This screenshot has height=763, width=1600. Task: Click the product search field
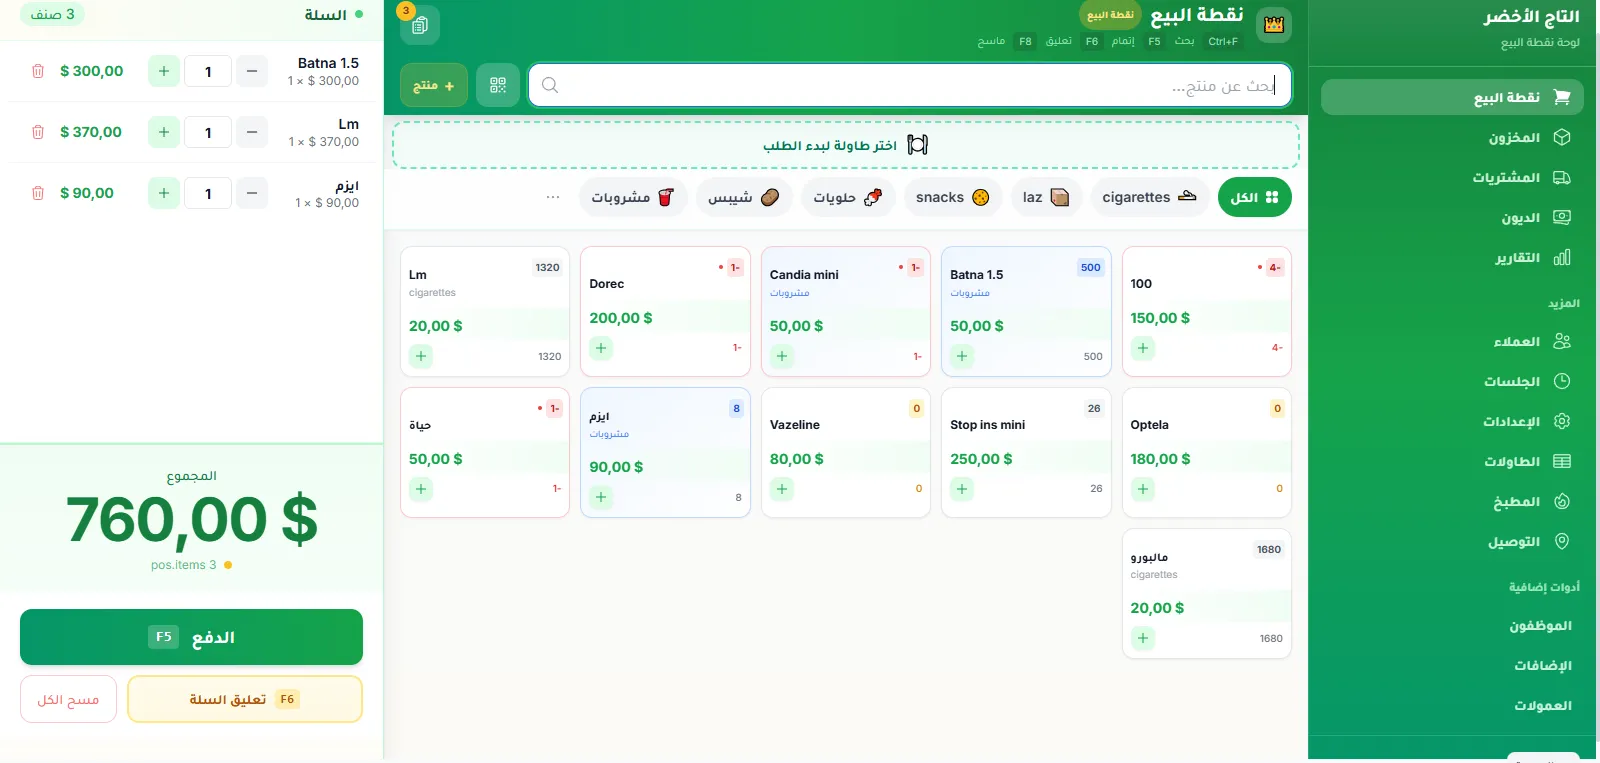point(910,85)
